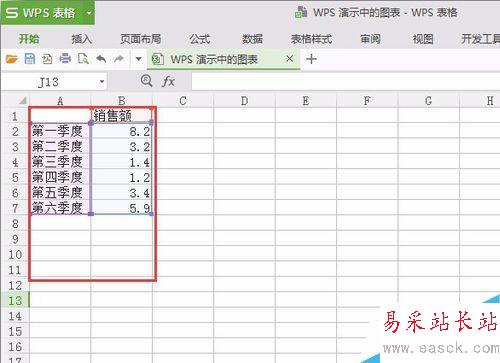Screen dimensions: 500x363
Task: Select the cell with value 5.9
Action: (x=122, y=208)
